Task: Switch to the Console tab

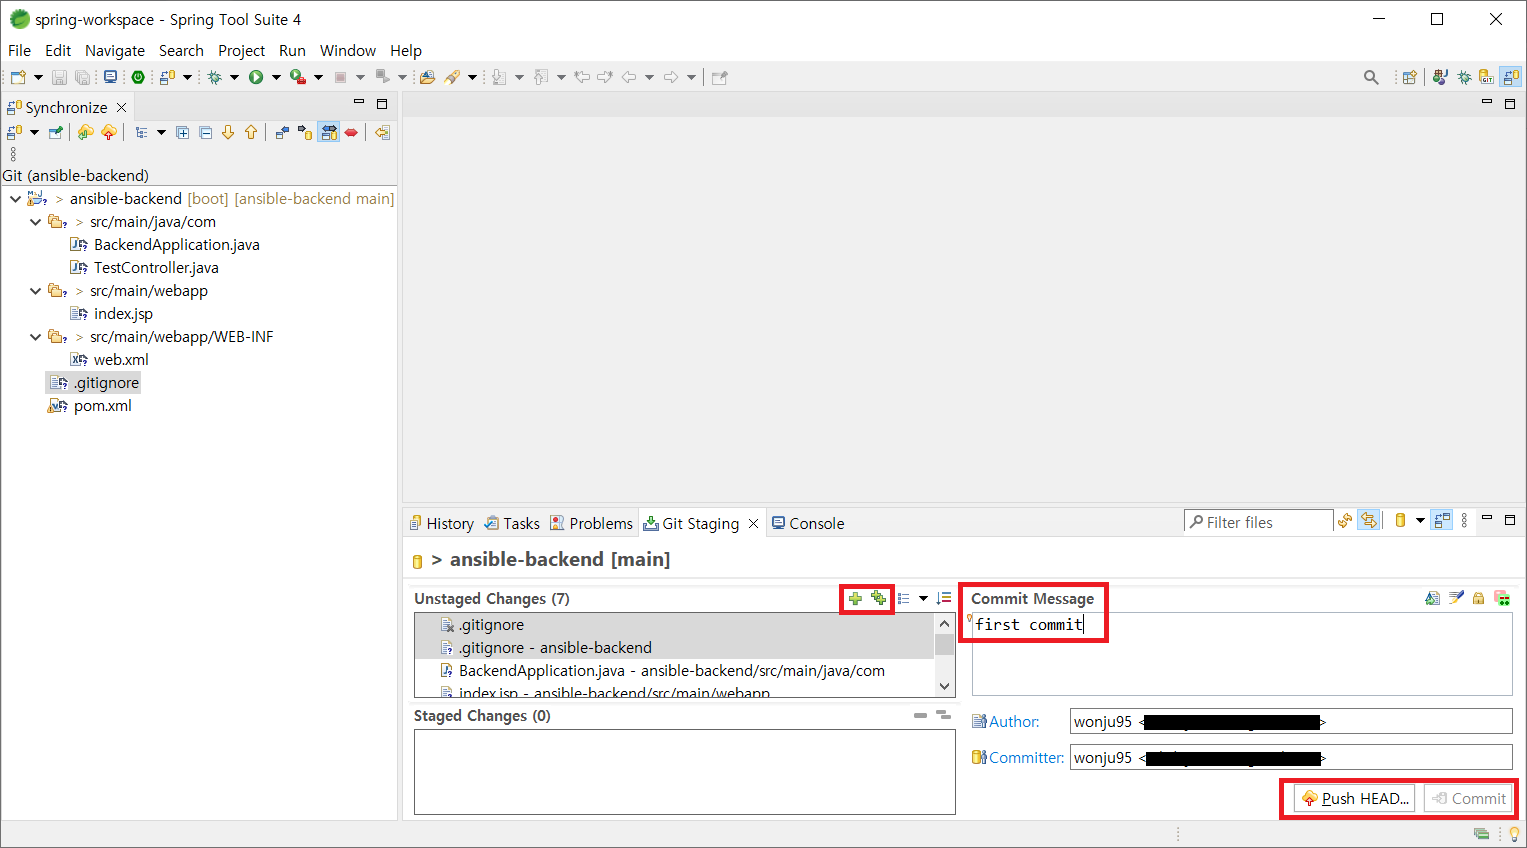Action: click(808, 523)
